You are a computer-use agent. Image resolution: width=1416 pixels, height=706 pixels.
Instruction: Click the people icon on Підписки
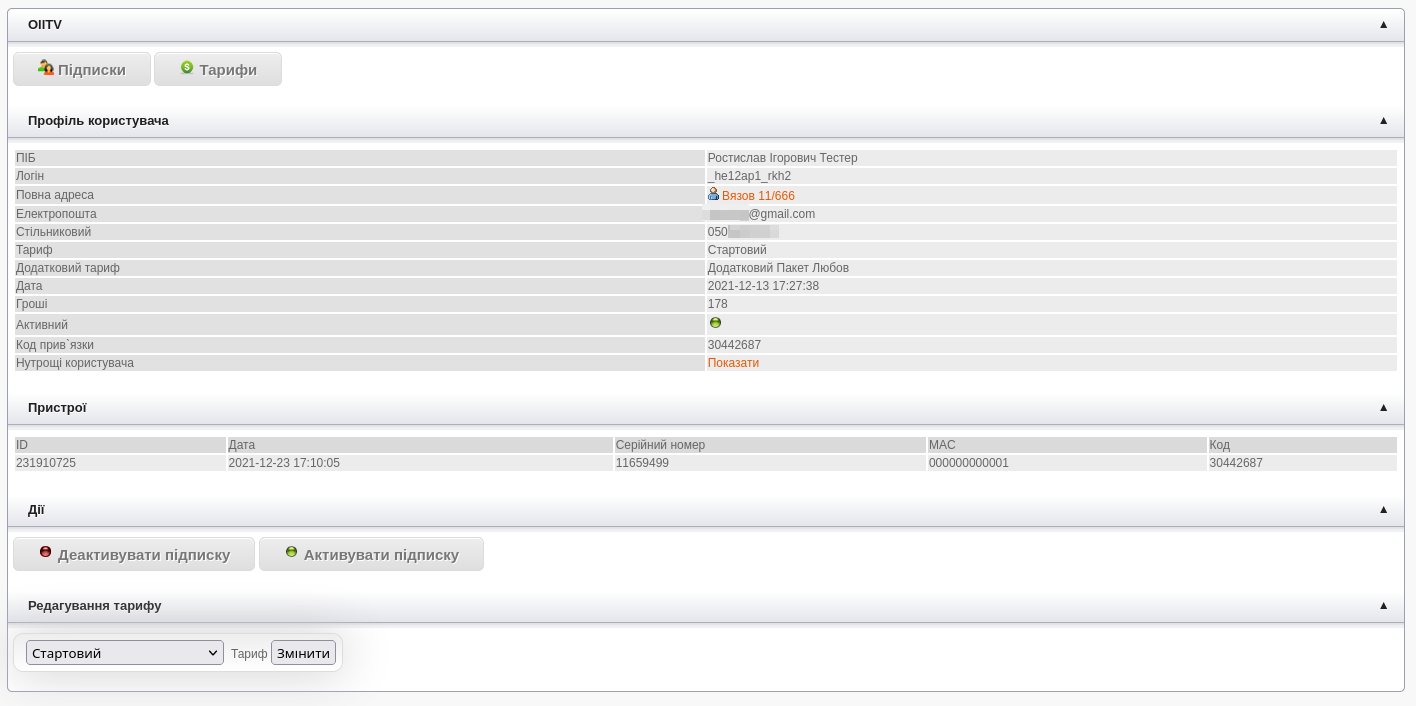[x=45, y=68]
